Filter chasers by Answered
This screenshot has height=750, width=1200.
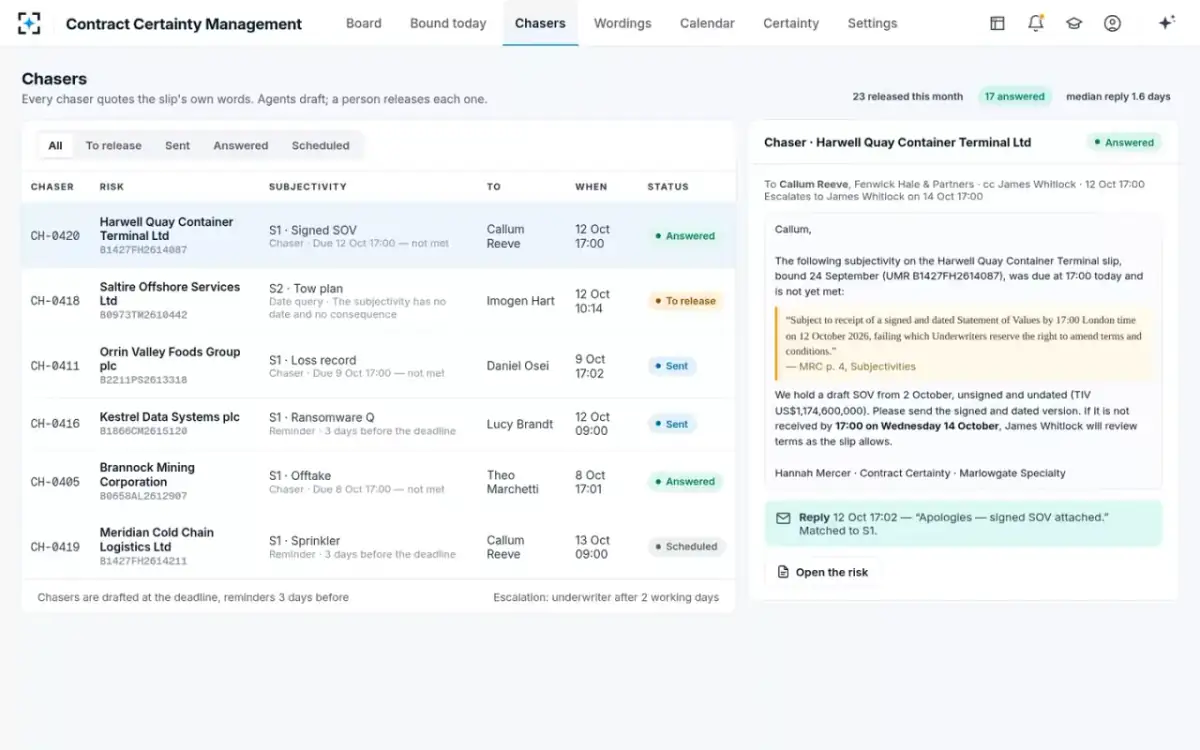click(240, 145)
